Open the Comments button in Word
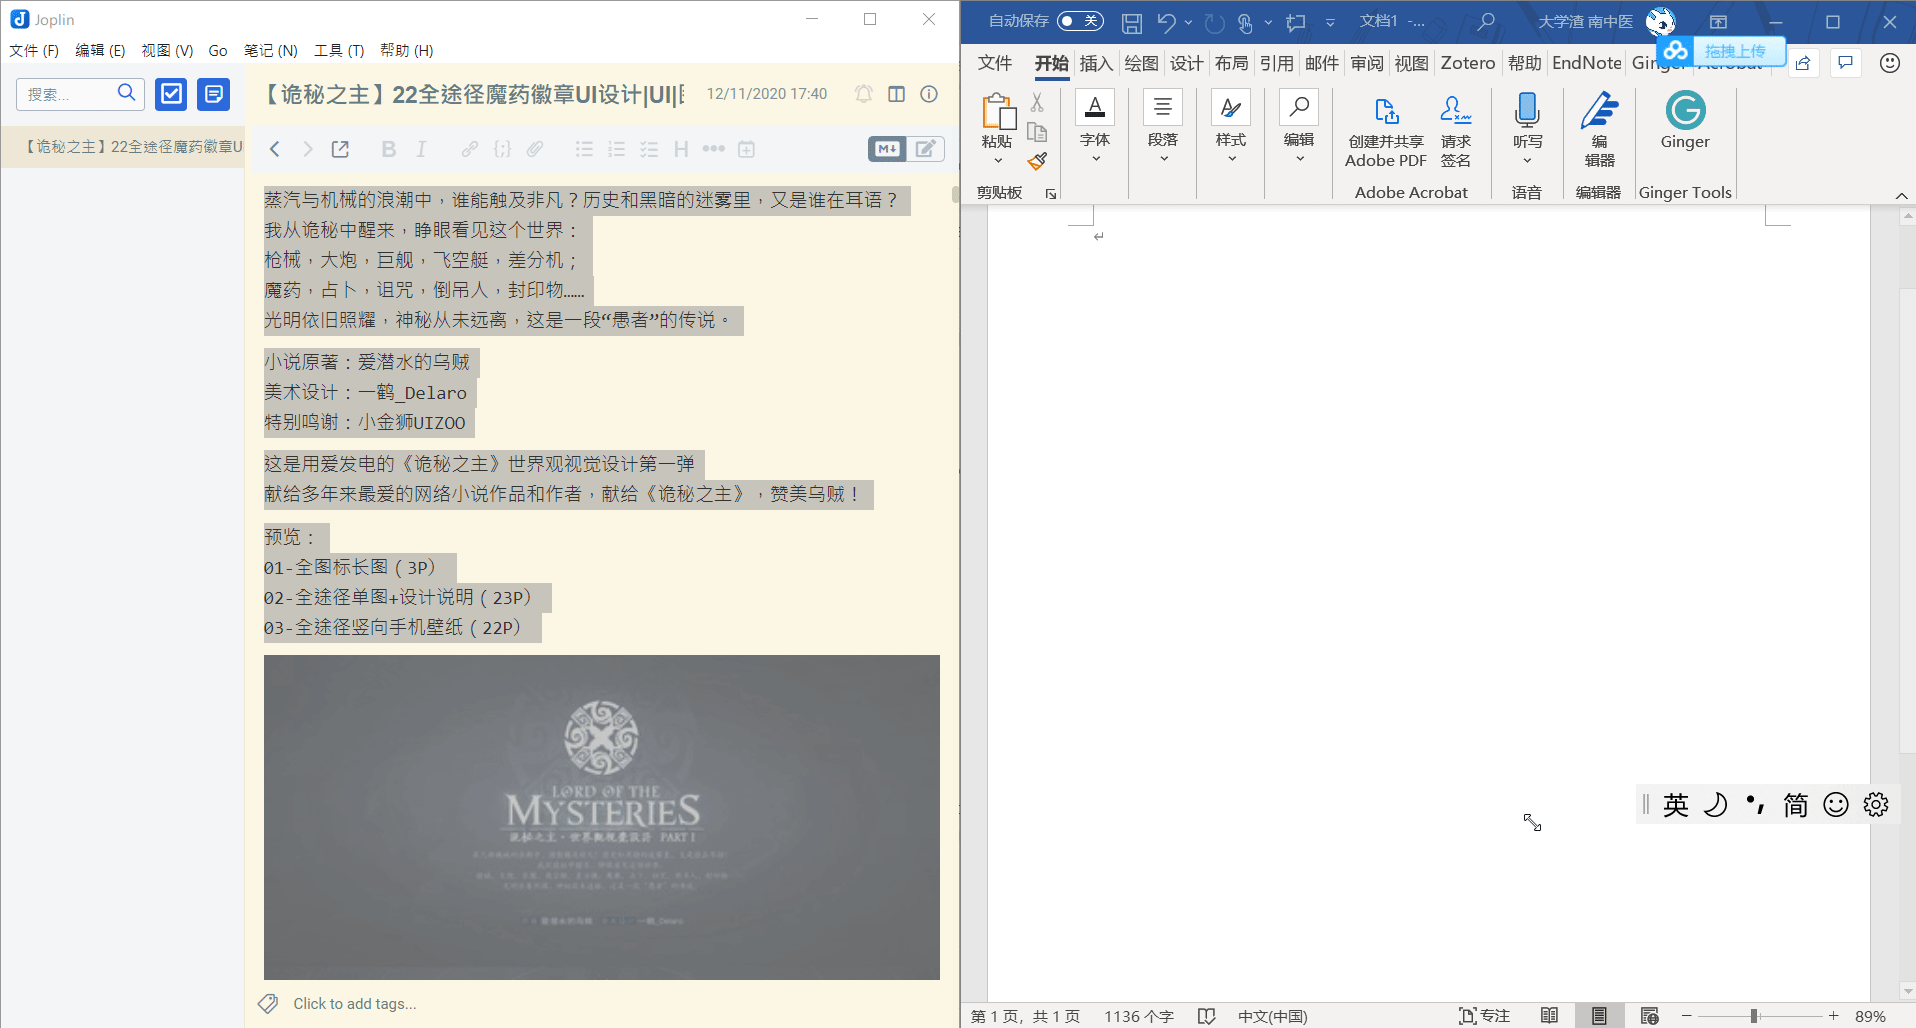Viewport: 1916px width, 1028px height. 1846,63
